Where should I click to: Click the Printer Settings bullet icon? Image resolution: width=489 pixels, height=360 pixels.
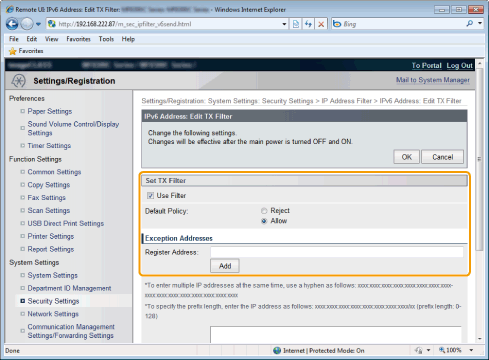(22, 236)
